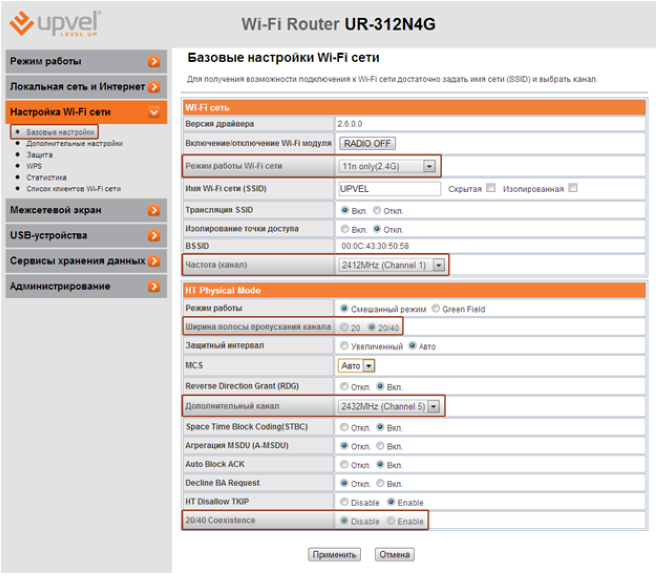Open Локальная сеть и Интернет section
Image resolution: width=659 pixels, height=576 pixels.
(x=86, y=87)
